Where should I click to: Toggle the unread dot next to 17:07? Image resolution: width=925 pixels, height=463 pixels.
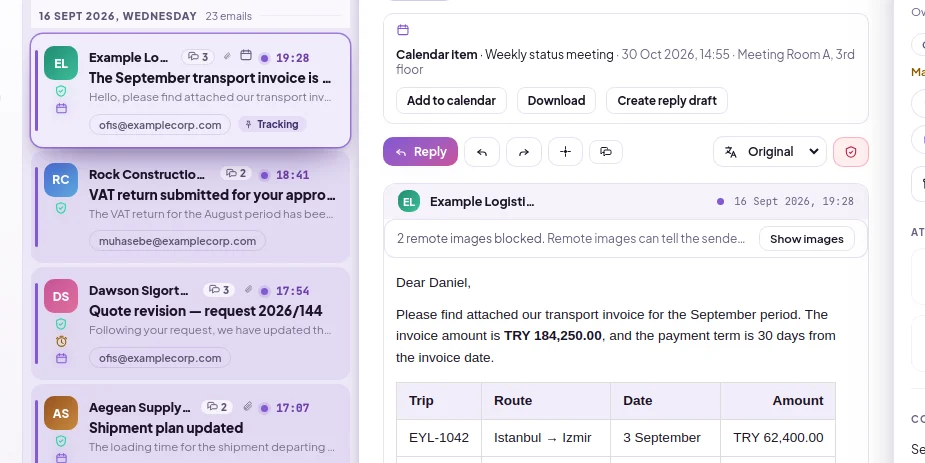tap(264, 408)
